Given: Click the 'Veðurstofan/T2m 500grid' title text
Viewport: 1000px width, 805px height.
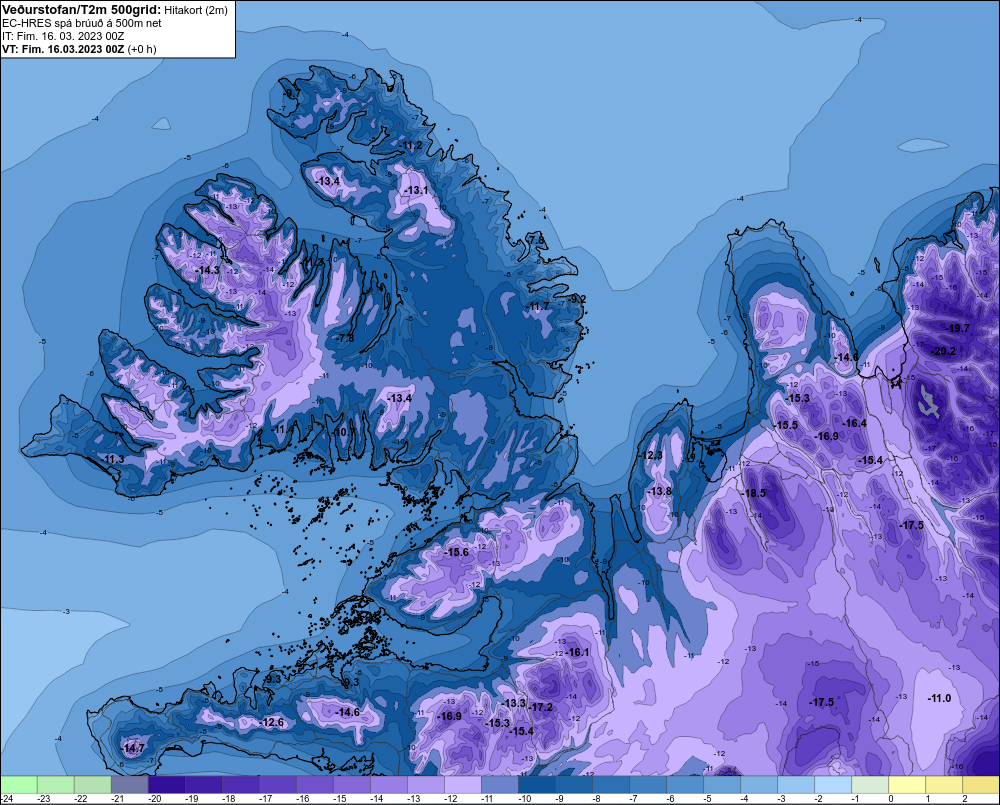Looking at the screenshot, I should click(81, 9).
